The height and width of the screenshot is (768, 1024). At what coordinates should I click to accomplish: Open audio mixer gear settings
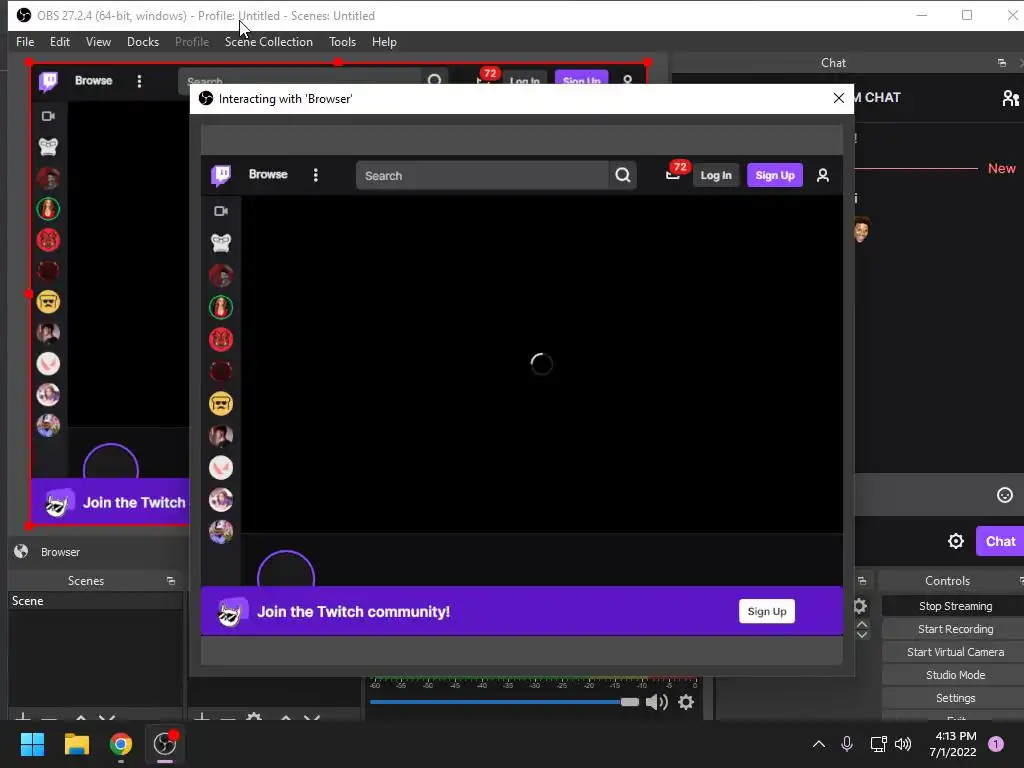point(686,702)
